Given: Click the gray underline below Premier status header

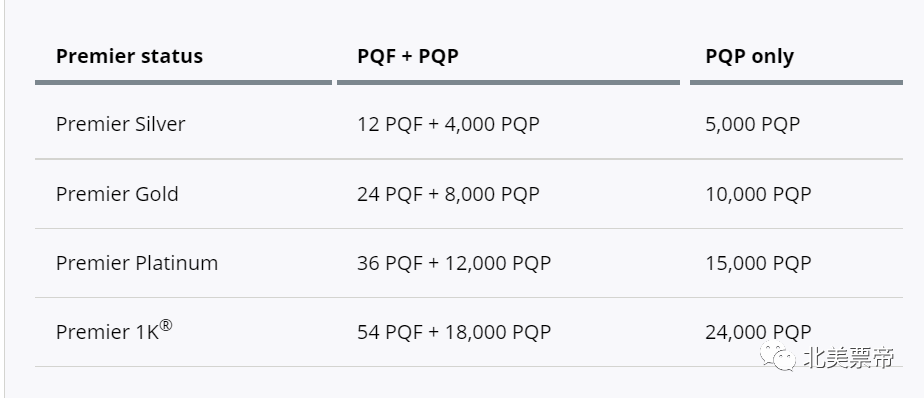Looking at the screenshot, I should pyautogui.click(x=183, y=83).
